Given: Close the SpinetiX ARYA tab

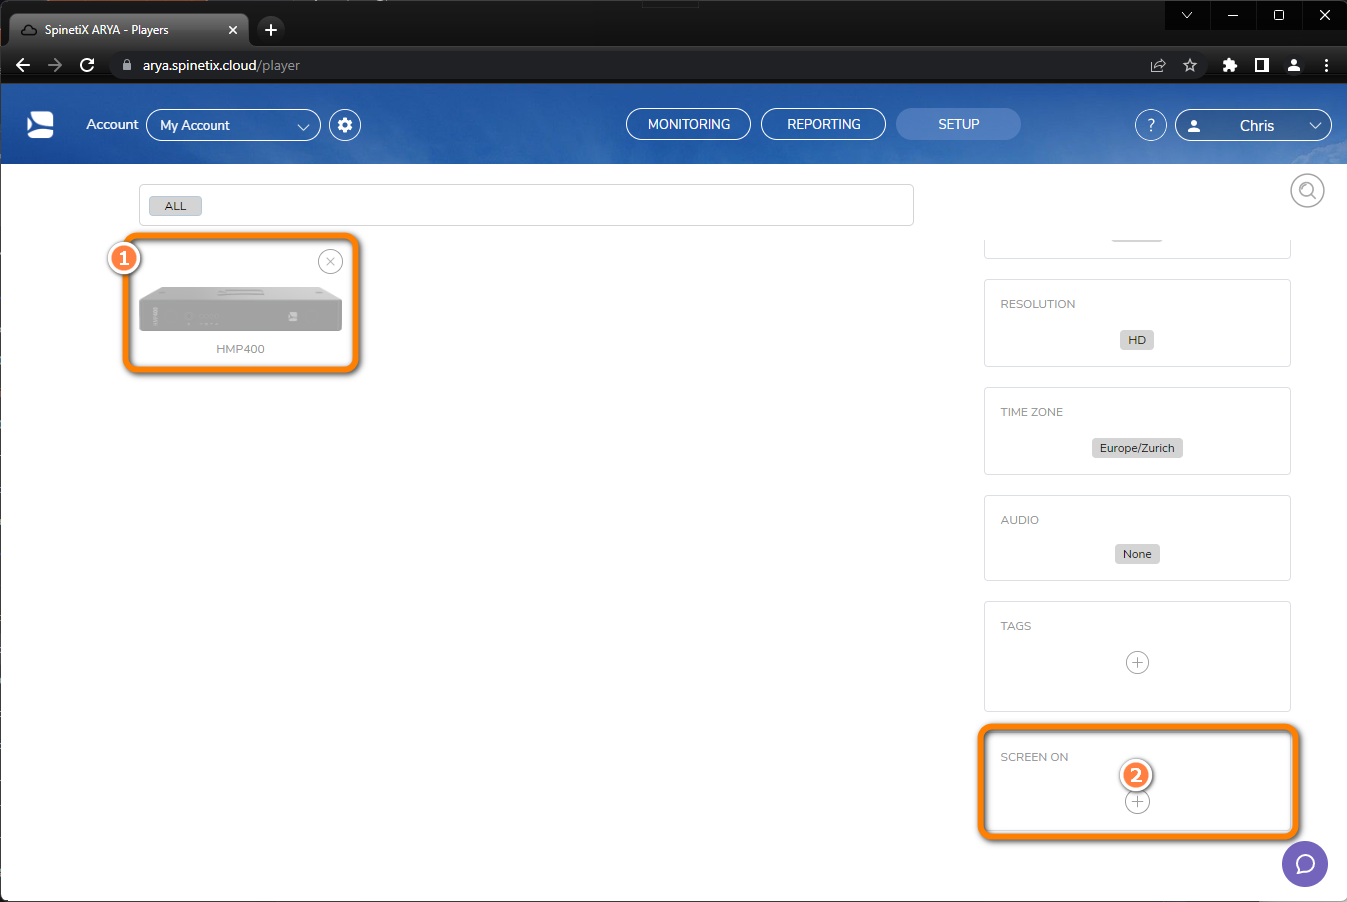Looking at the screenshot, I should pos(233,30).
